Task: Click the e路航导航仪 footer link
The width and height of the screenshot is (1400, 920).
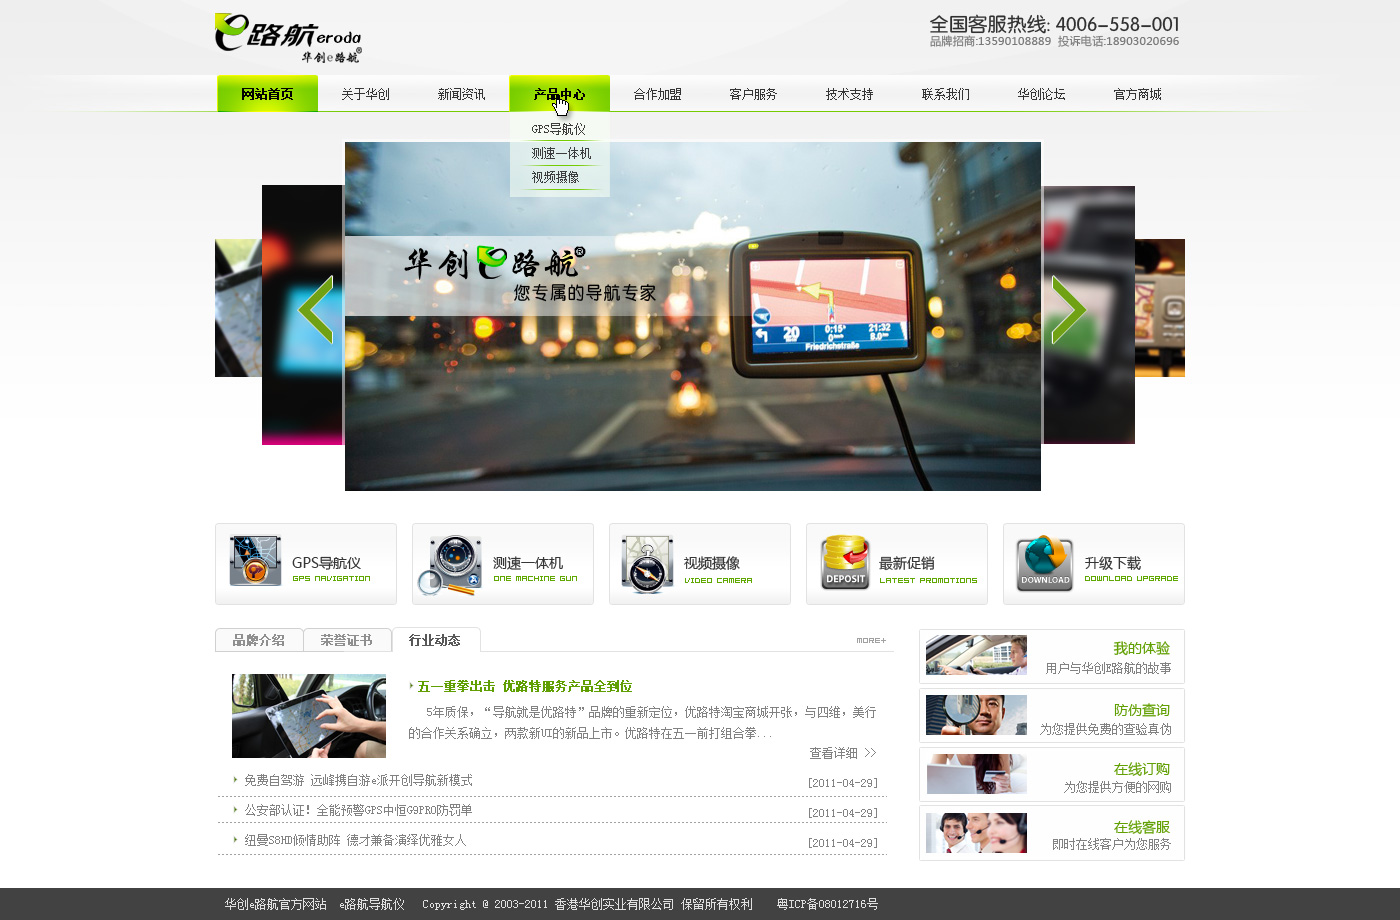Action: coord(372,904)
